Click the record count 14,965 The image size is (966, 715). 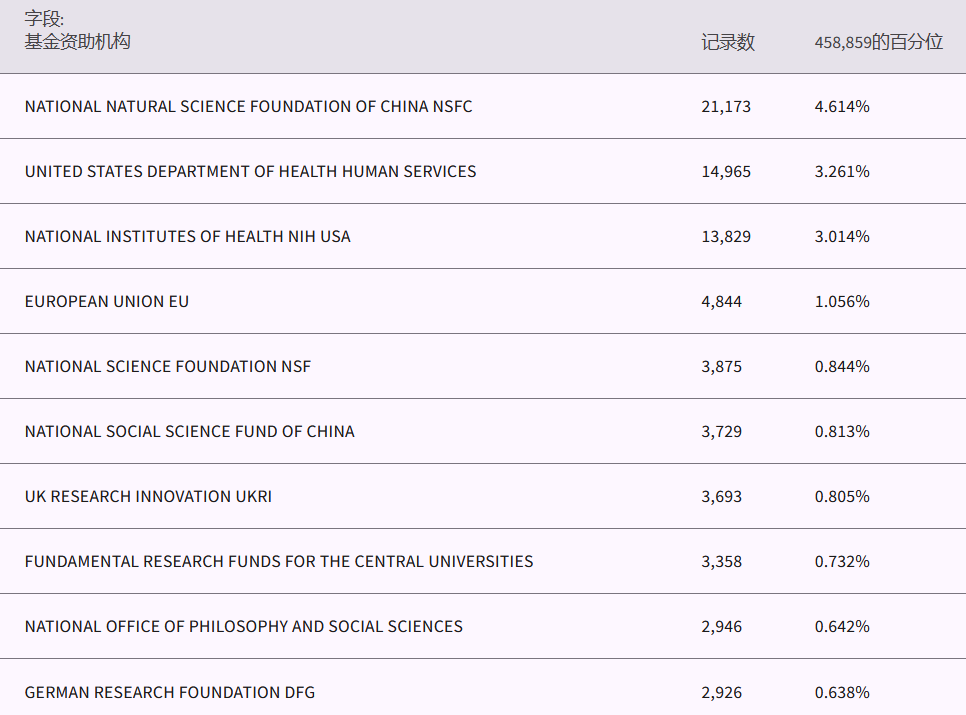point(725,171)
